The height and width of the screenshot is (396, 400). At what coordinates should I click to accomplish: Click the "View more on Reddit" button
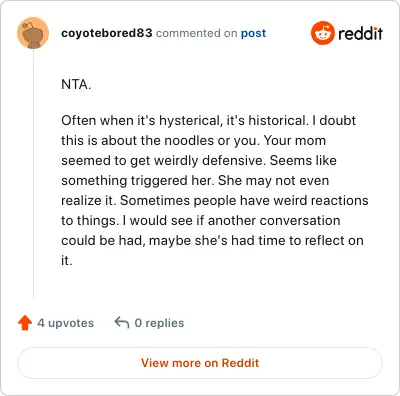(x=200, y=363)
